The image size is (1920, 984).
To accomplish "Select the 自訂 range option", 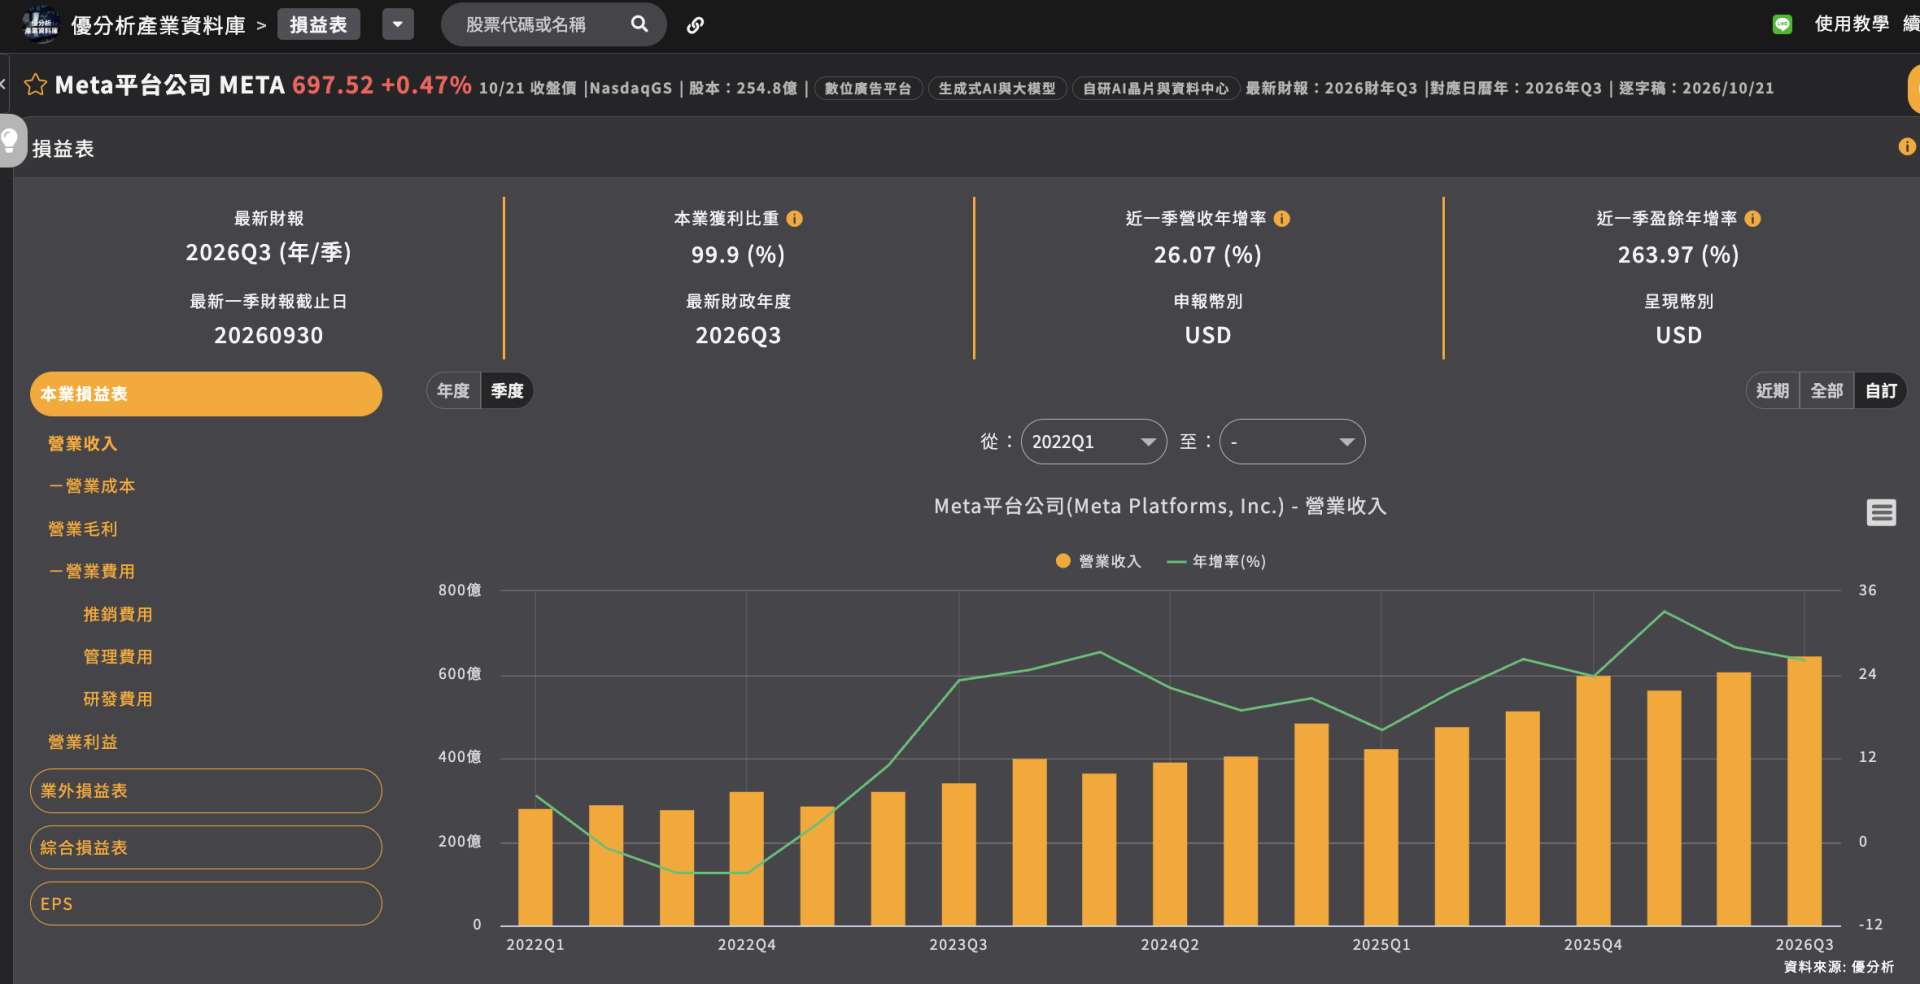I will click(x=1881, y=391).
